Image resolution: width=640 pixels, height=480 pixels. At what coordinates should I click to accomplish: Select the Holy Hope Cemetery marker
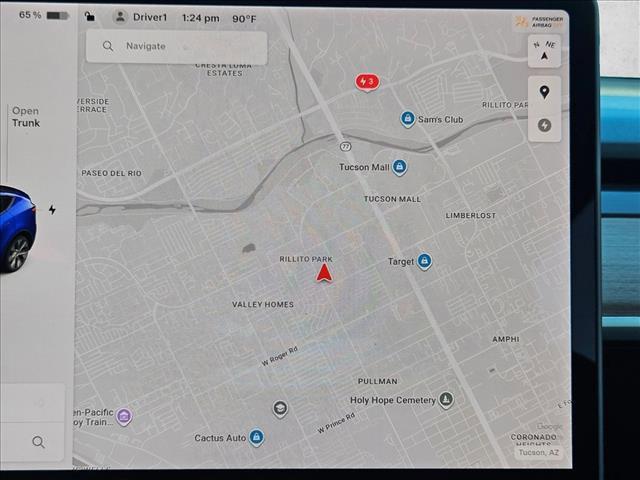pos(445,400)
